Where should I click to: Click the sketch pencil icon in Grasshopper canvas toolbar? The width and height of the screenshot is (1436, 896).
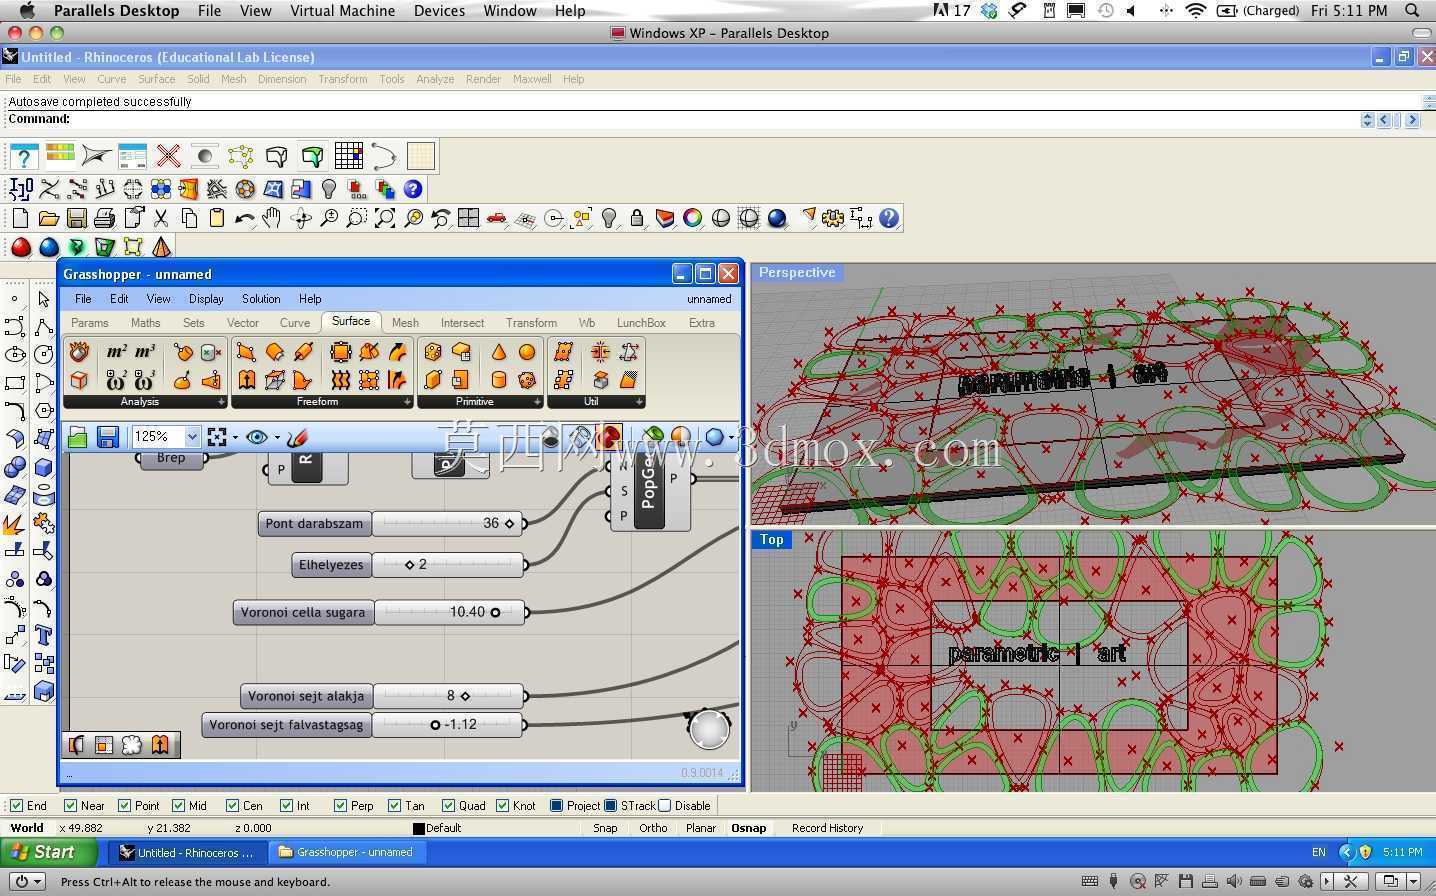[297, 437]
